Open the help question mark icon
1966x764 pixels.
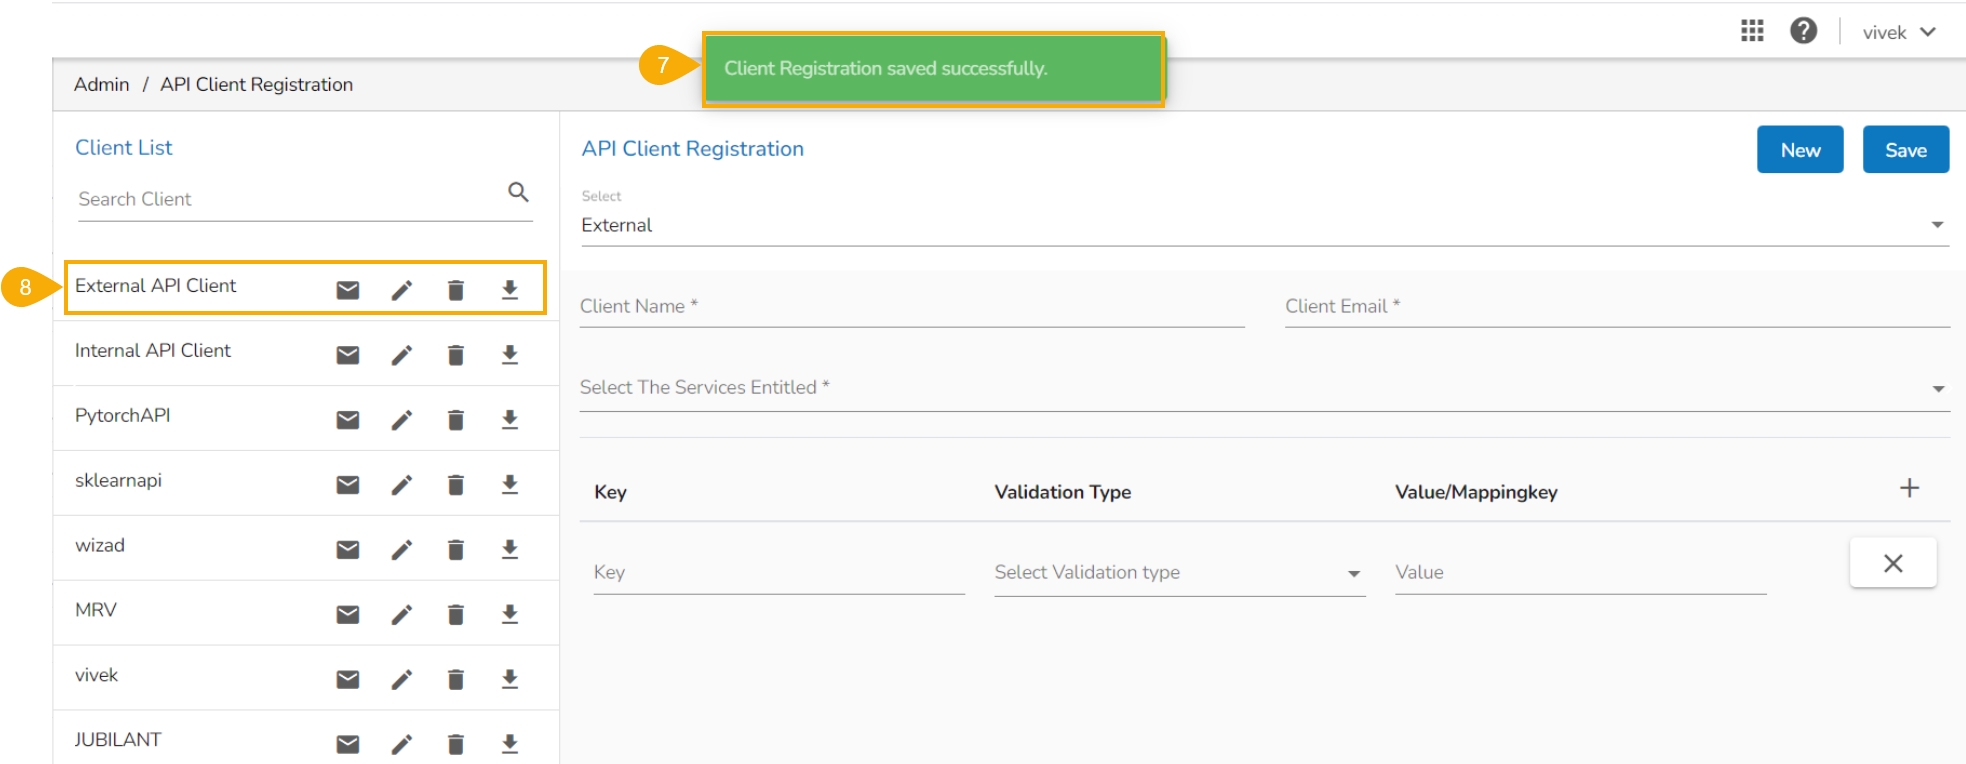pos(1803,31)
